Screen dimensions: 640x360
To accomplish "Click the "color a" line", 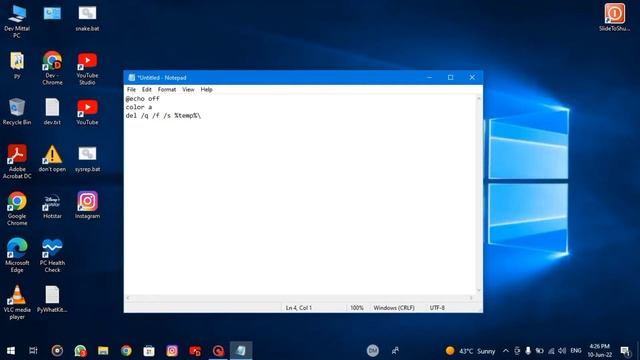I will (139, 107).
